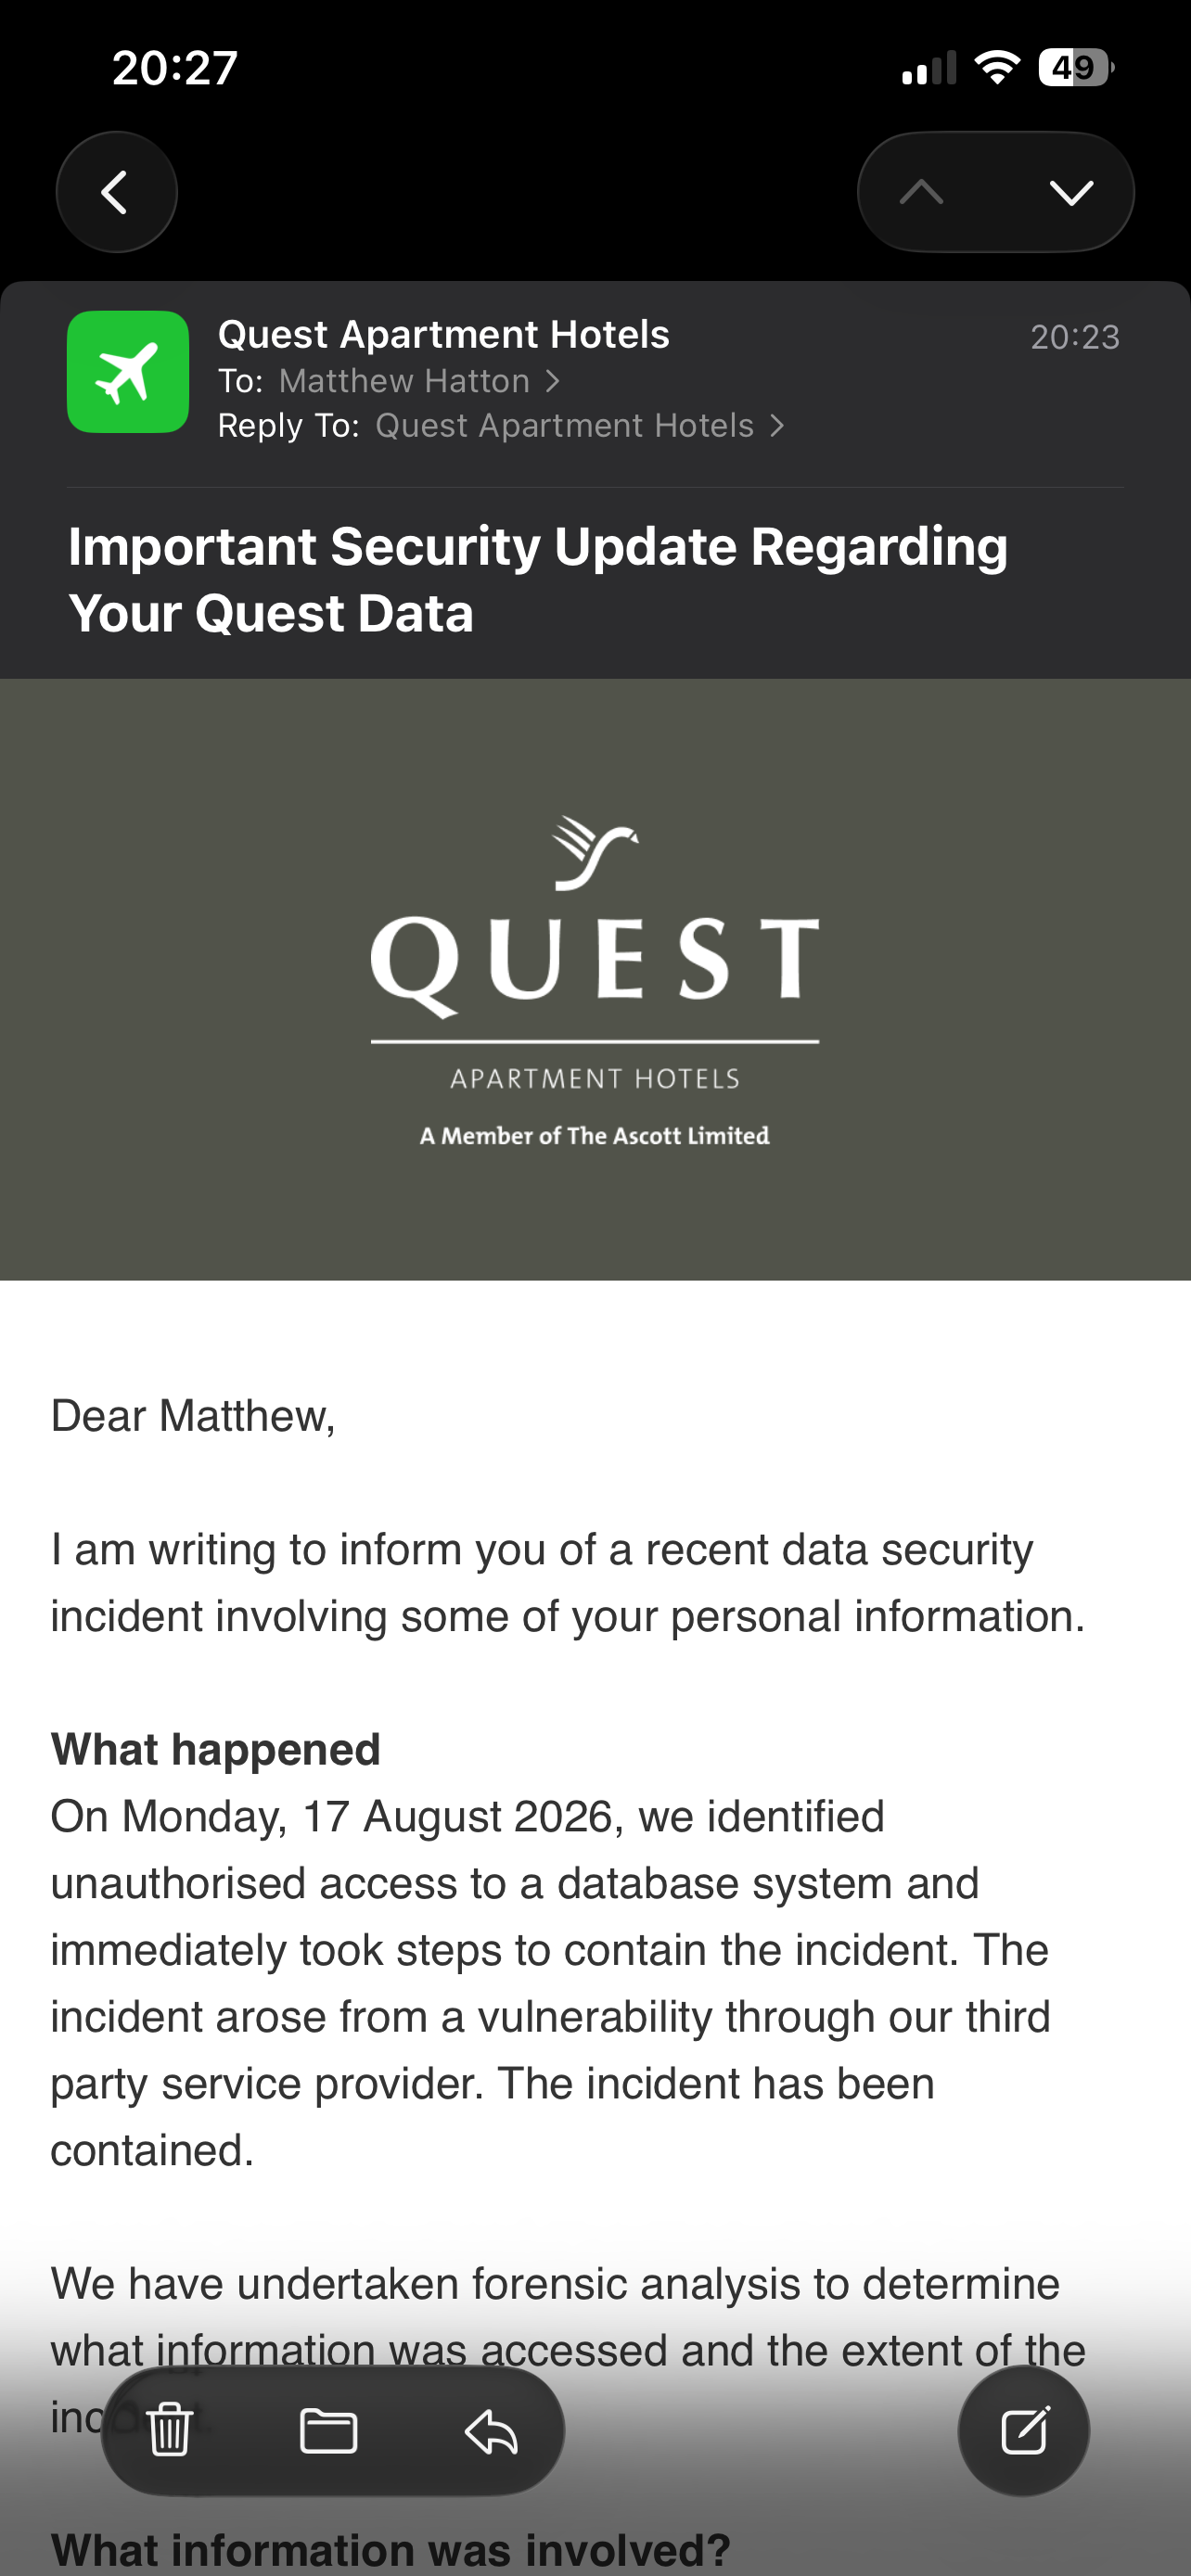Go to next message with down arrow
1191x2576 pixels.
(1071, 192)
